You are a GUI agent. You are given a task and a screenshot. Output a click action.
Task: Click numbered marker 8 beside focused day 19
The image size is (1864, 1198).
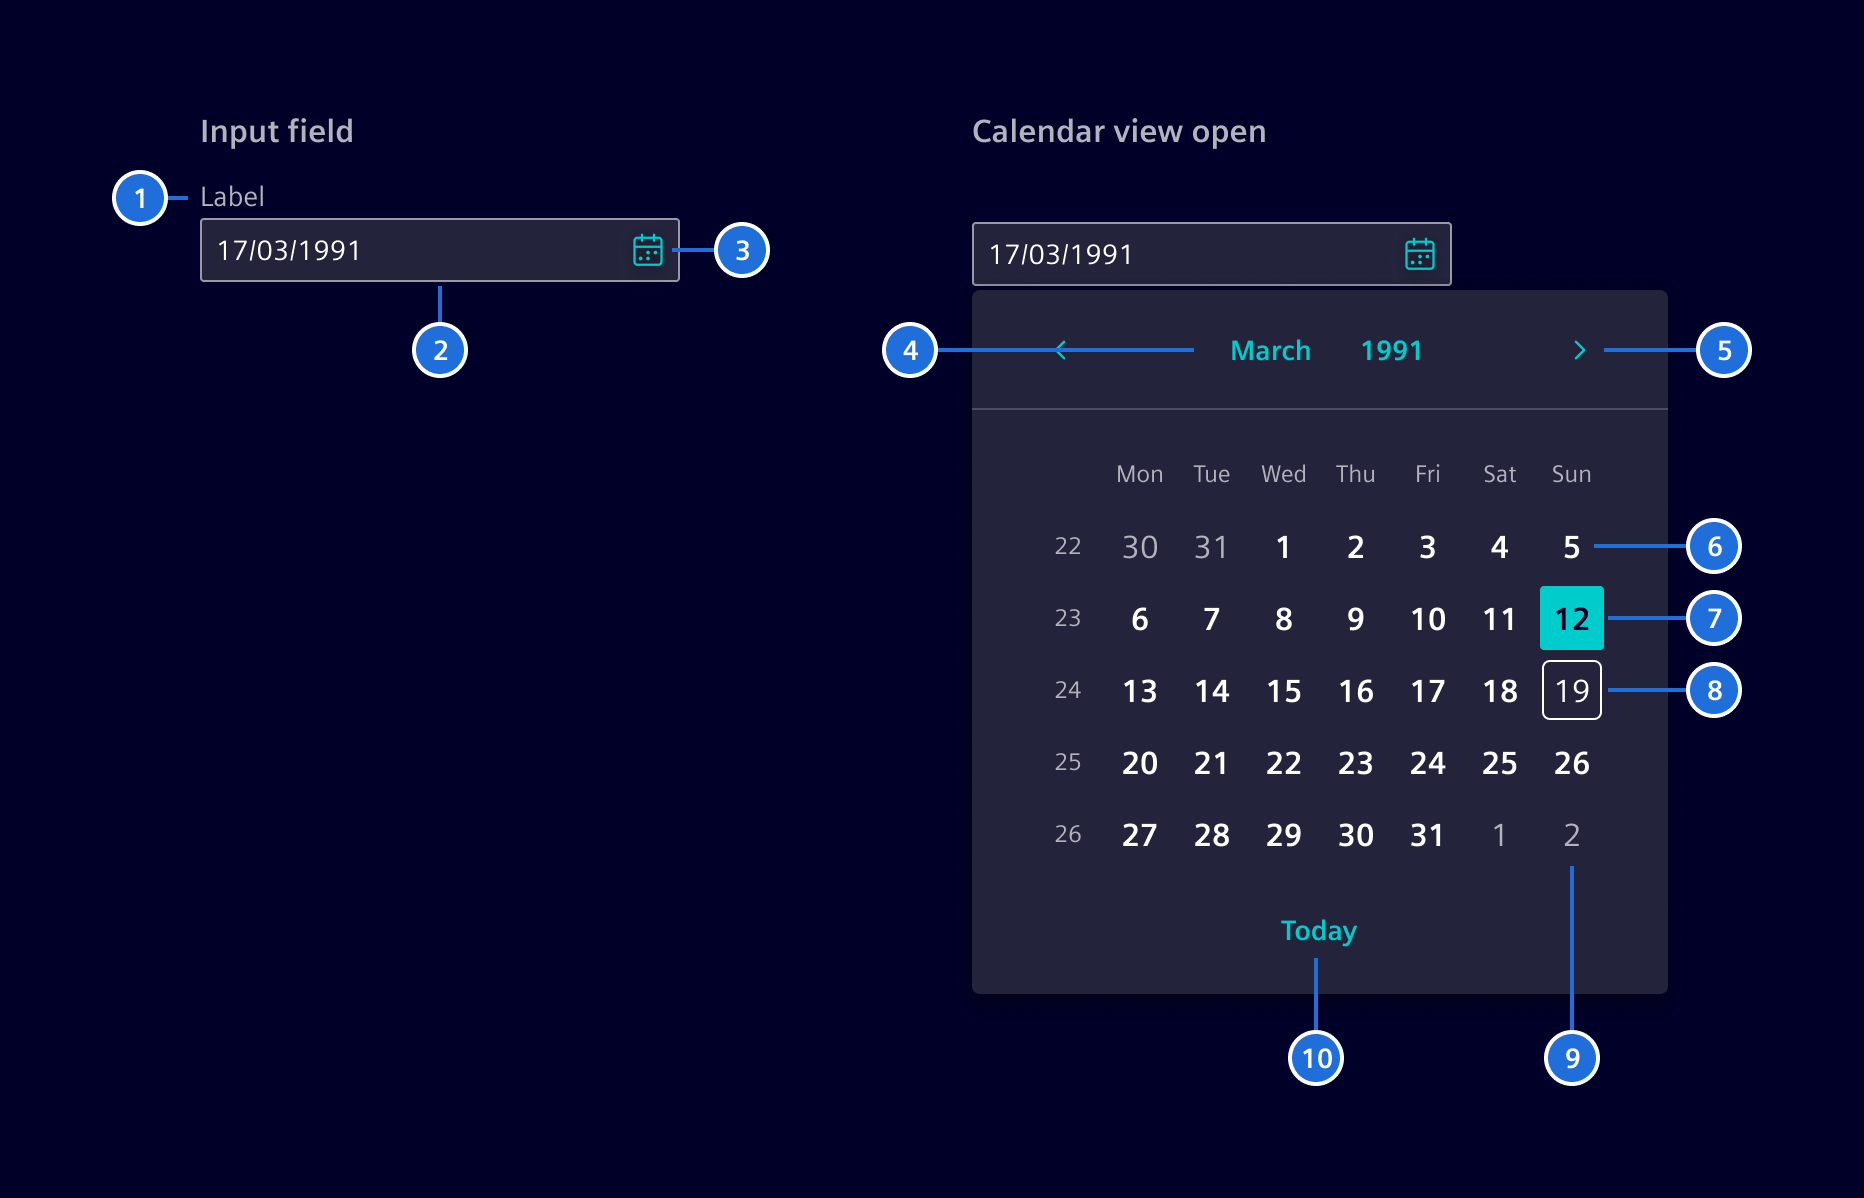tap(1714, 690)
